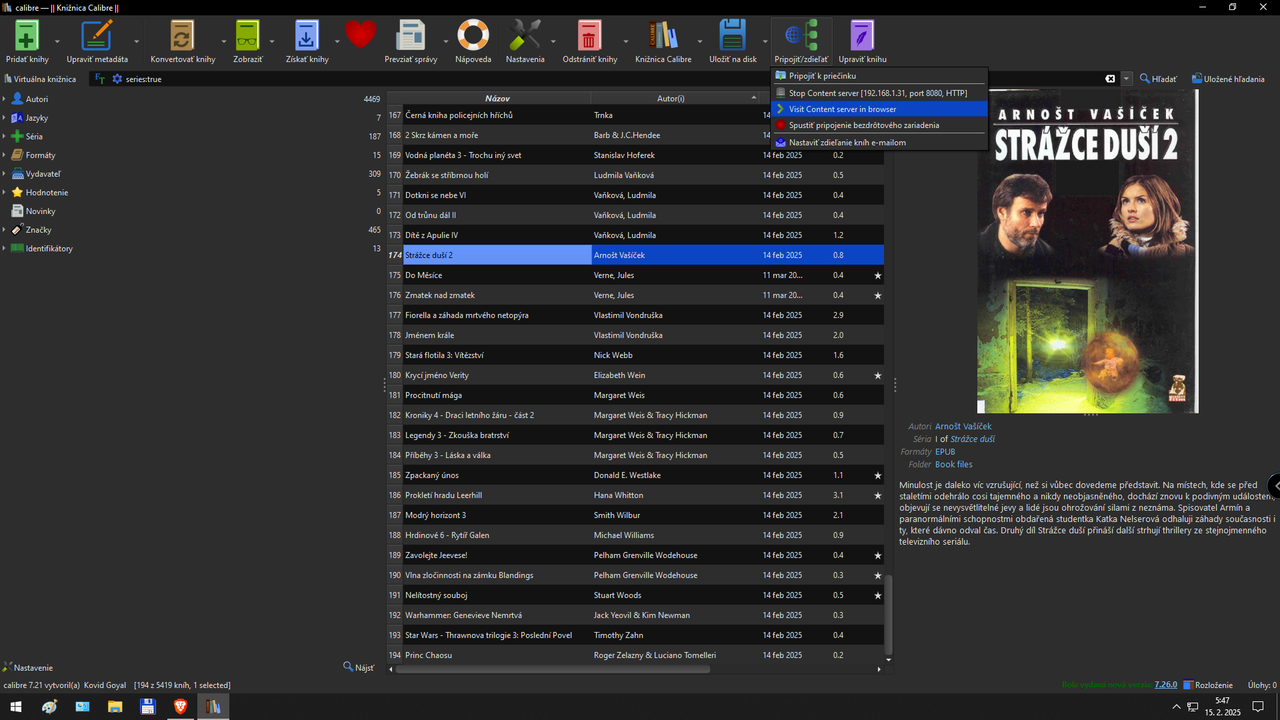Open dropdown arrow next to Pridať knihy
Screen dimensions: 1280x720
tap(57, 42)
